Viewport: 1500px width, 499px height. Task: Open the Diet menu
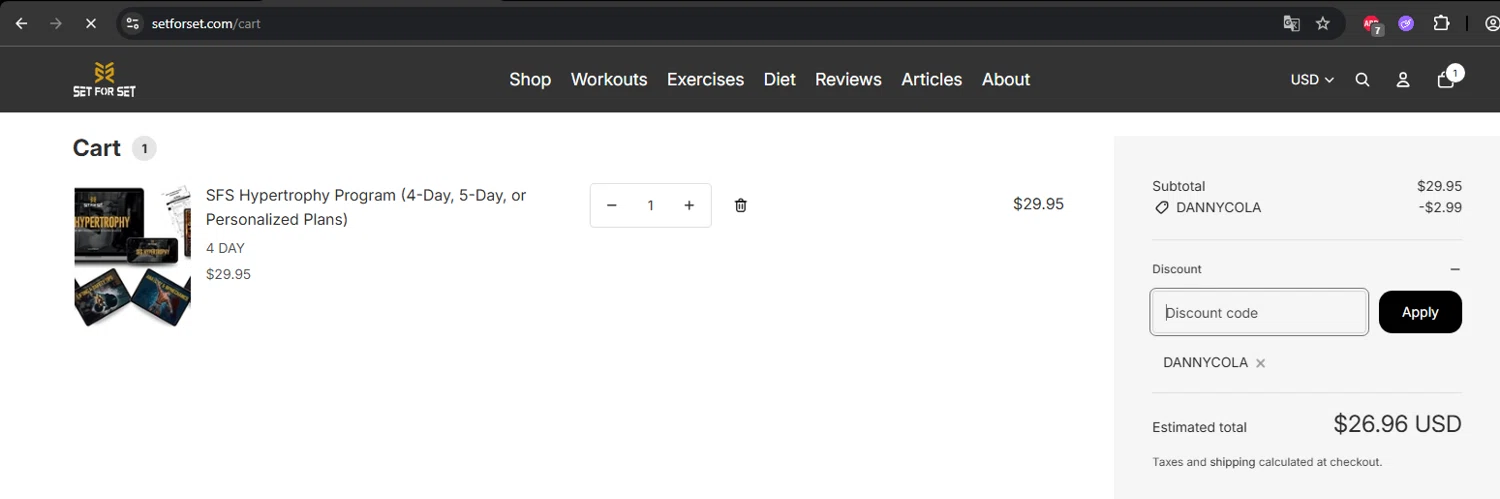click(780, 79)
